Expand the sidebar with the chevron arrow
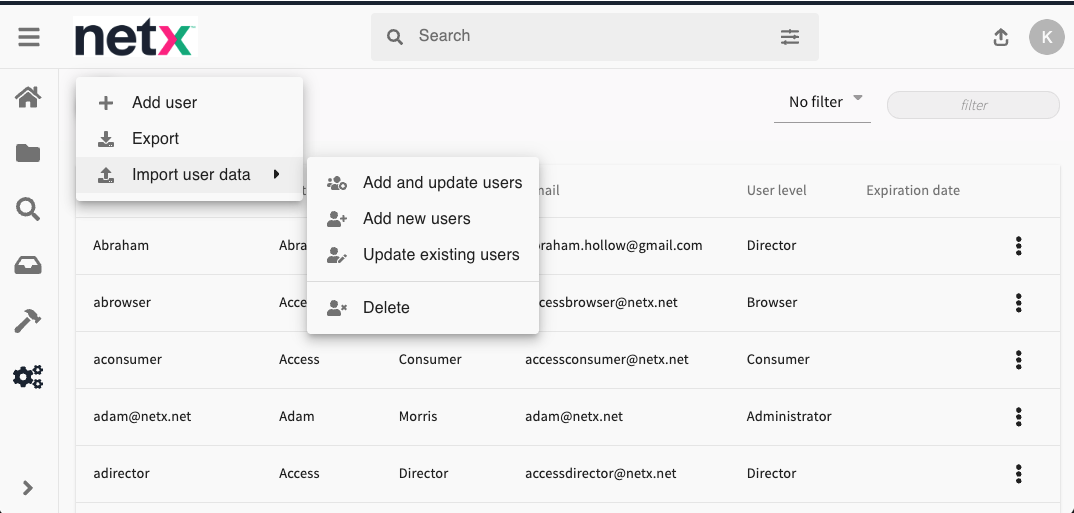 (28, 488)
